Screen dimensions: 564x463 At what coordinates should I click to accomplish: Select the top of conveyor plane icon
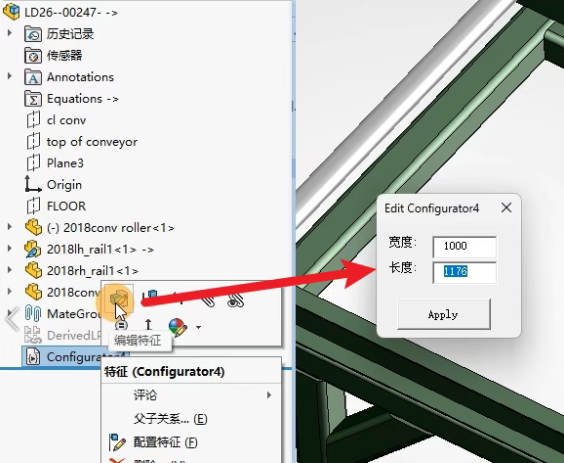(33, 141)
